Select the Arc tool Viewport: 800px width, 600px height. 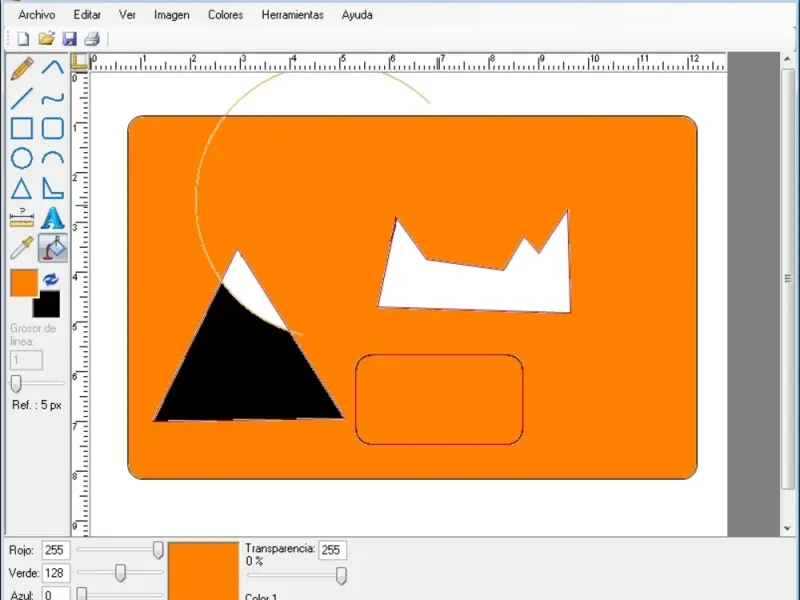[53, 158]
